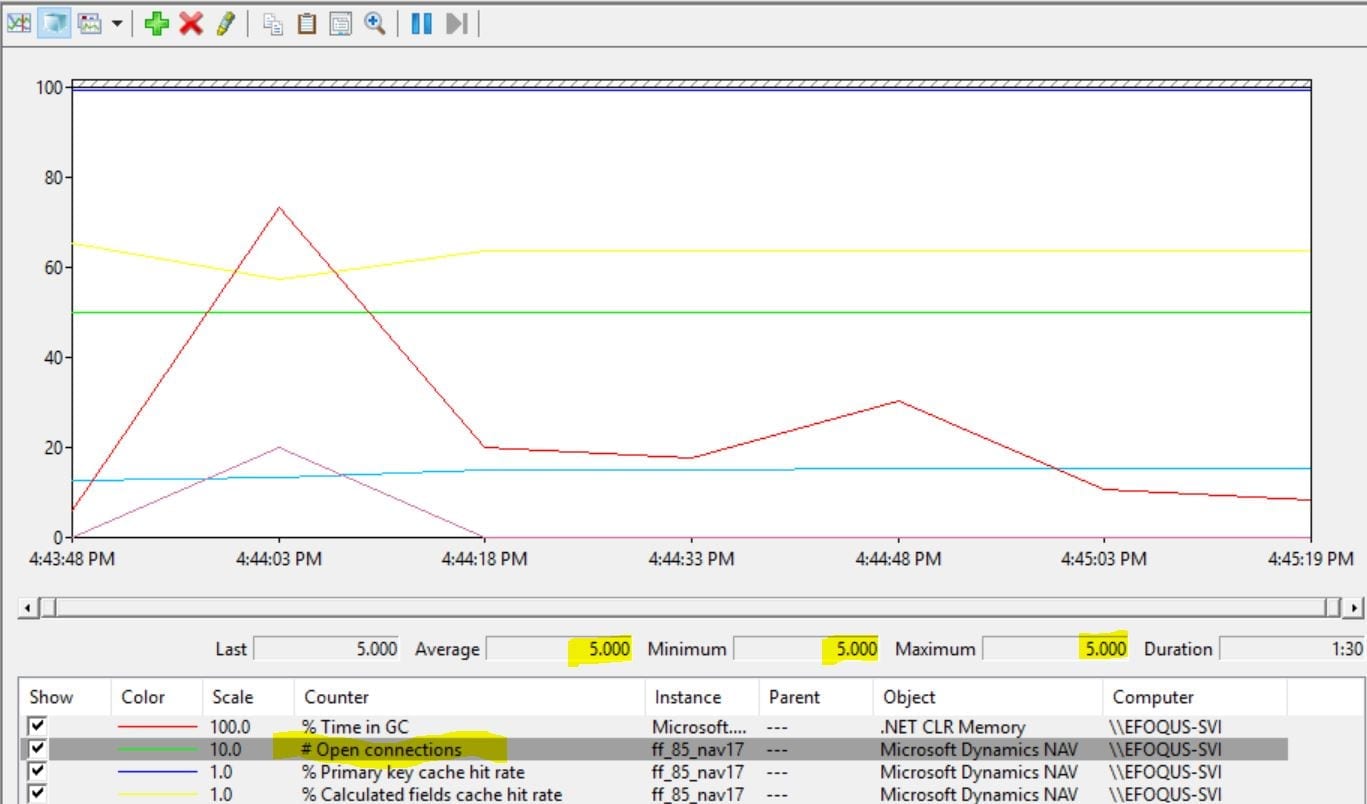Uncheck Show for % Calculated fields cache hit rate
1367x804 pixels.
(x=38, y=795)
